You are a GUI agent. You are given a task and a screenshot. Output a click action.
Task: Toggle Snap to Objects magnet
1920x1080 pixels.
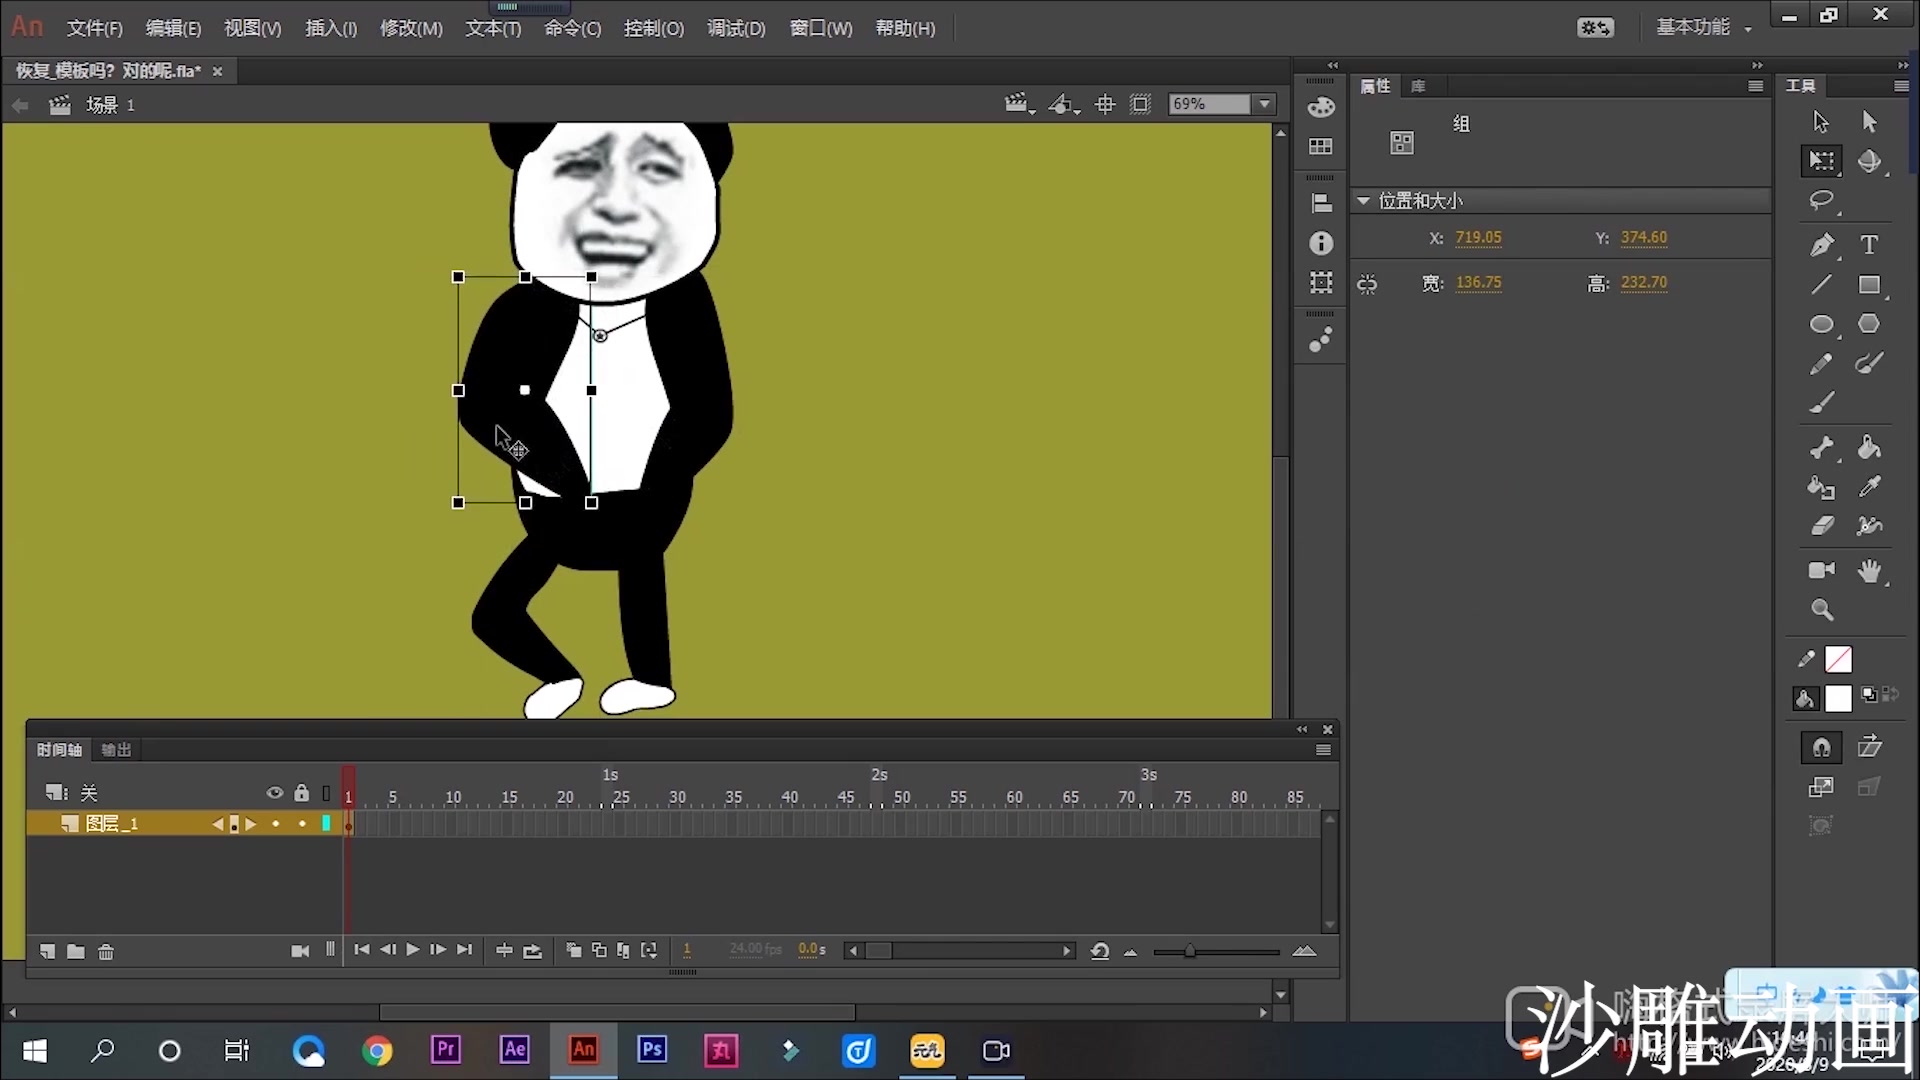click(1821, 747)
